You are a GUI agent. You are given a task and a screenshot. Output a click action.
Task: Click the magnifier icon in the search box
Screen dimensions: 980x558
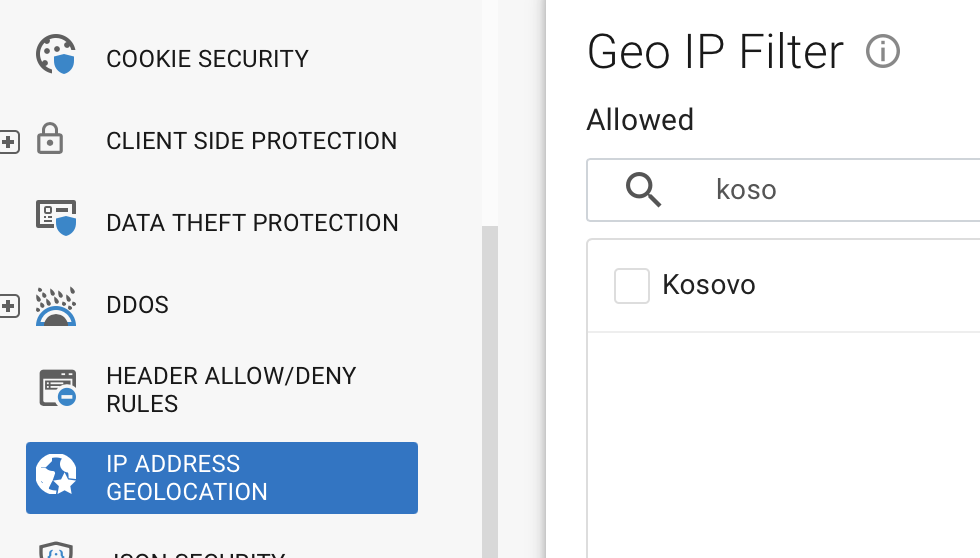pos(643,189)
